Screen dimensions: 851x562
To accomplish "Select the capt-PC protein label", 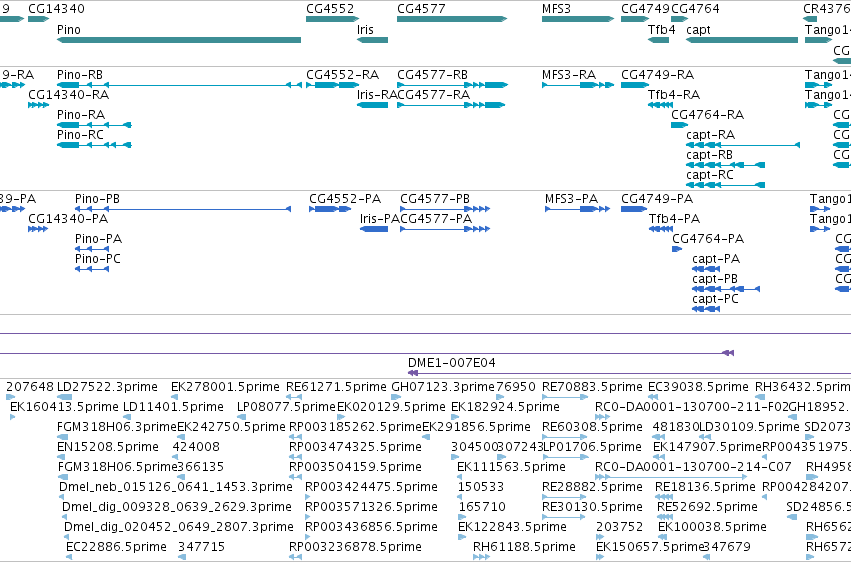I will click(715, 299).
